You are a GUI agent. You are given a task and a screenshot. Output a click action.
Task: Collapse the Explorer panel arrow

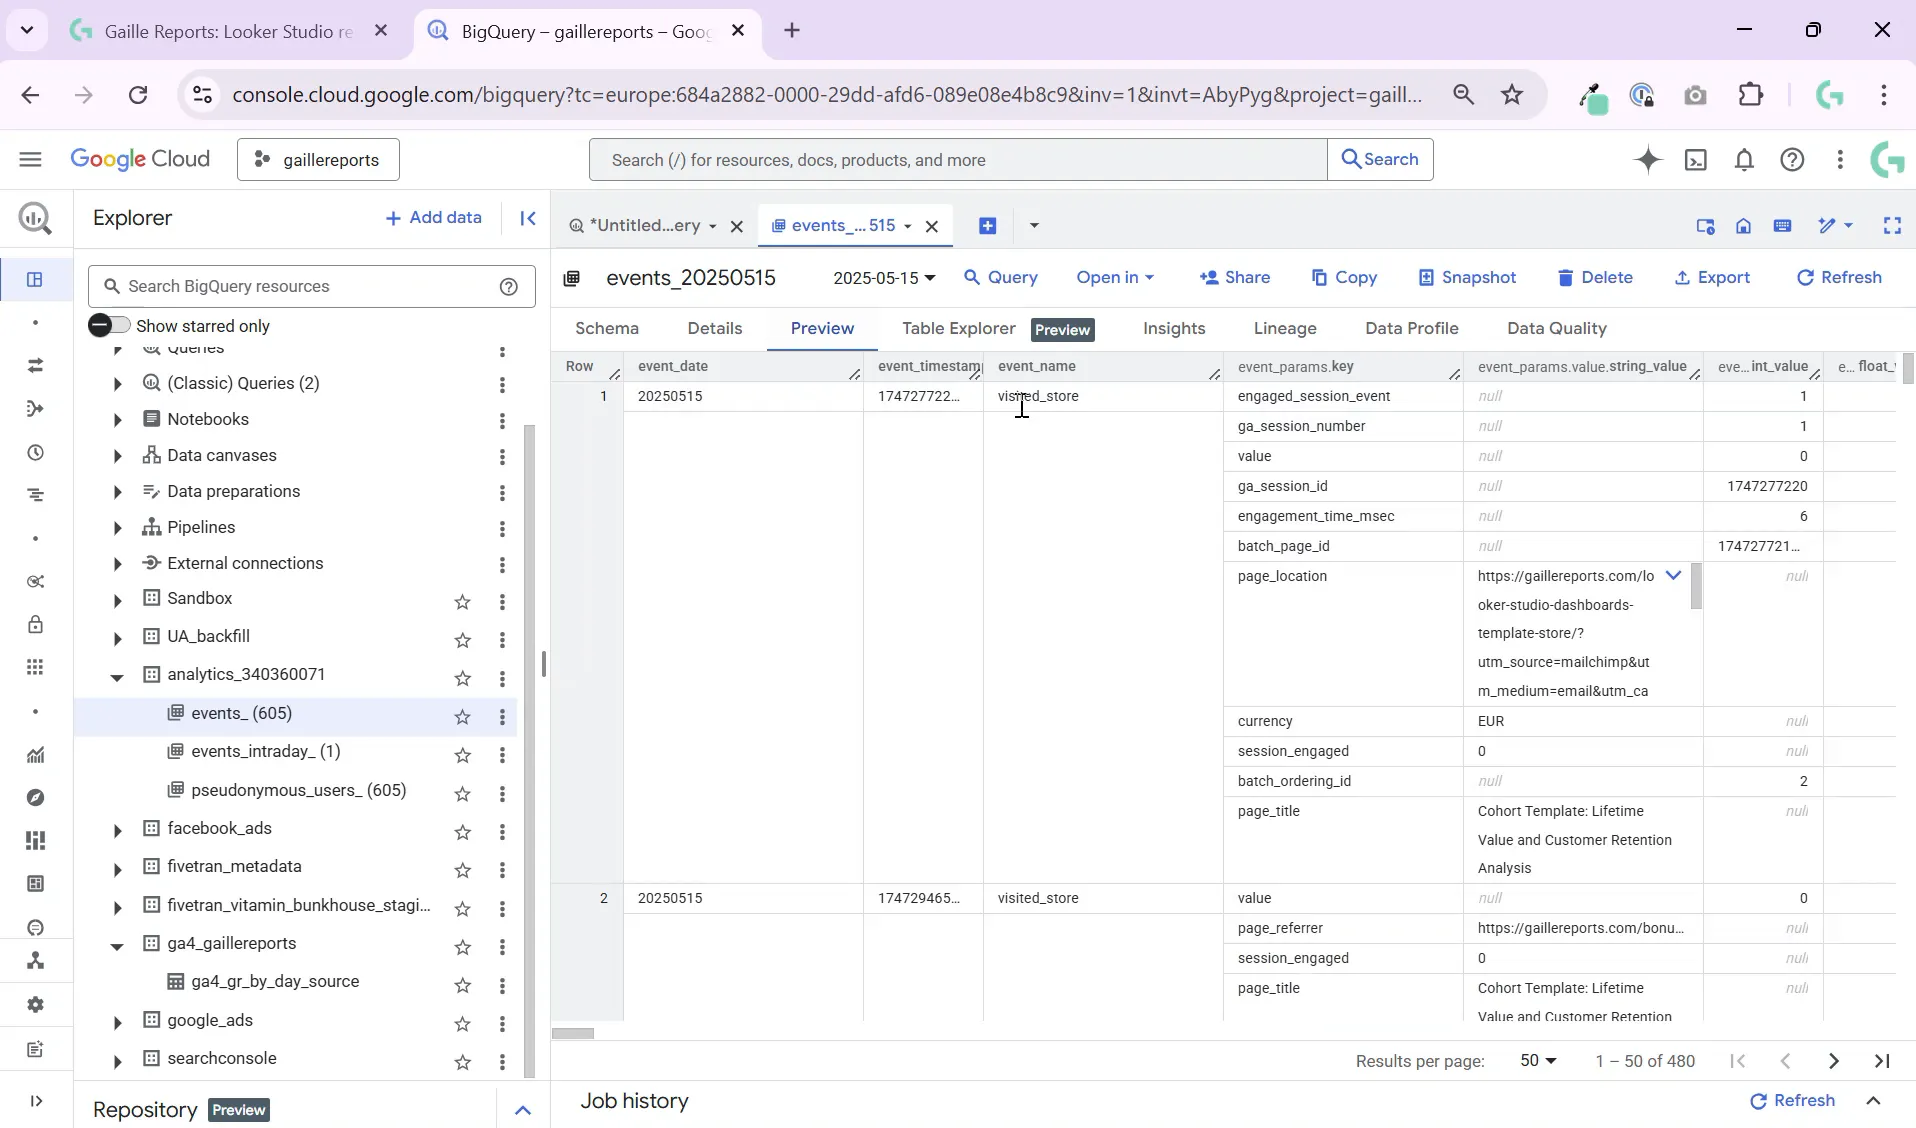pyautogui.click(x=528, y=218)
